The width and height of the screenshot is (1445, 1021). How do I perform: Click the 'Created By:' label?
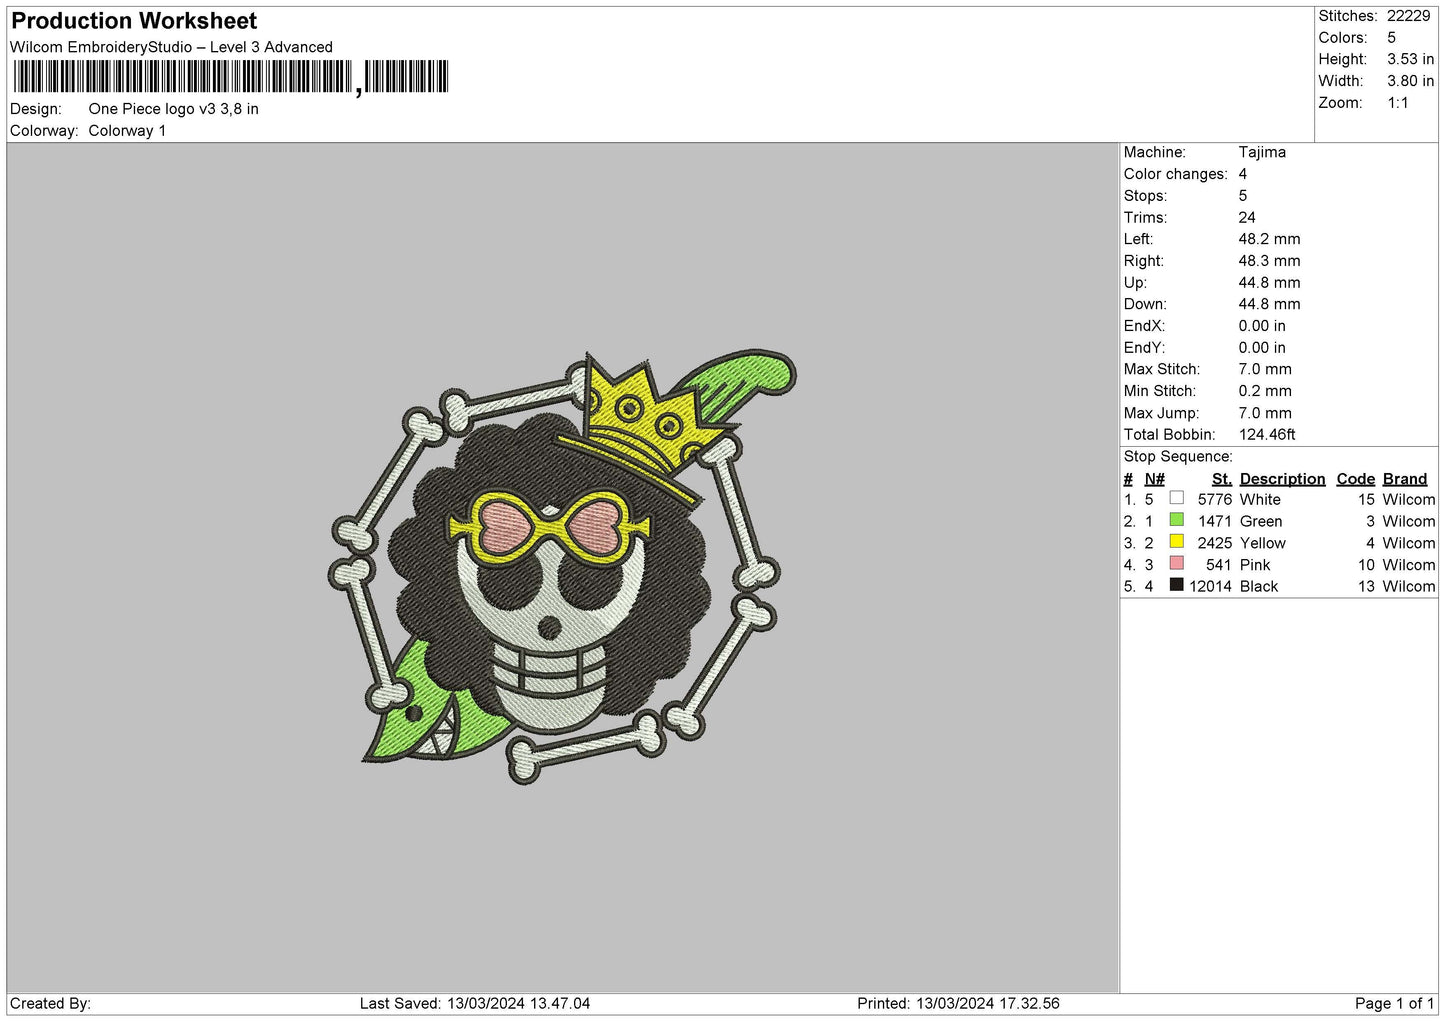[50, 1003]
